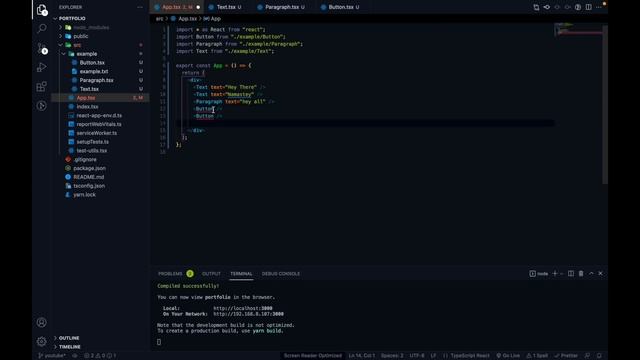
Task: Click the Ln 14, Col 1 cursor position
Action: 362,356
